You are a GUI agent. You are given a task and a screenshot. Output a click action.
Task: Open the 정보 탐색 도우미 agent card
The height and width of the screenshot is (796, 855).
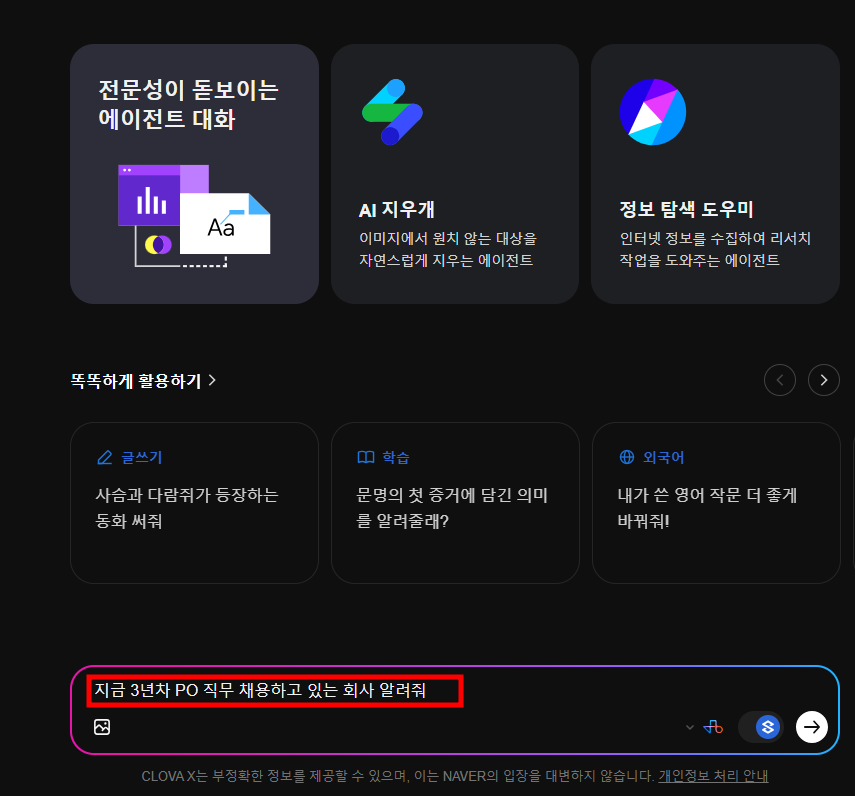point(715,174)
